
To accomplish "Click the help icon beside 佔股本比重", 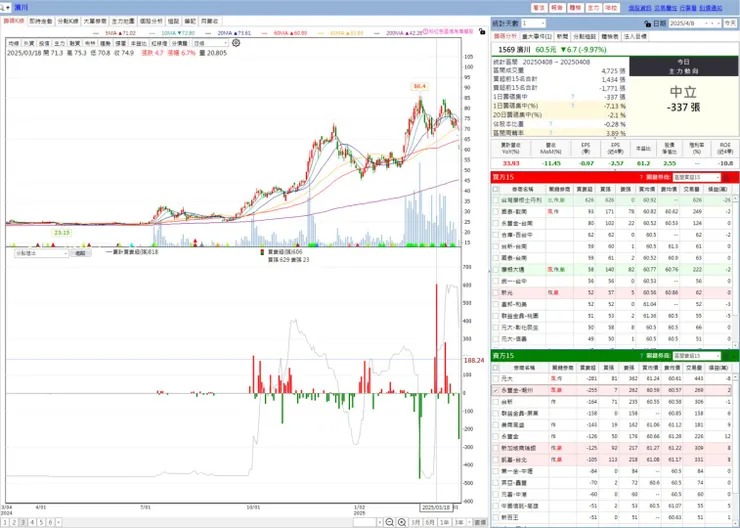I will 550,124.
